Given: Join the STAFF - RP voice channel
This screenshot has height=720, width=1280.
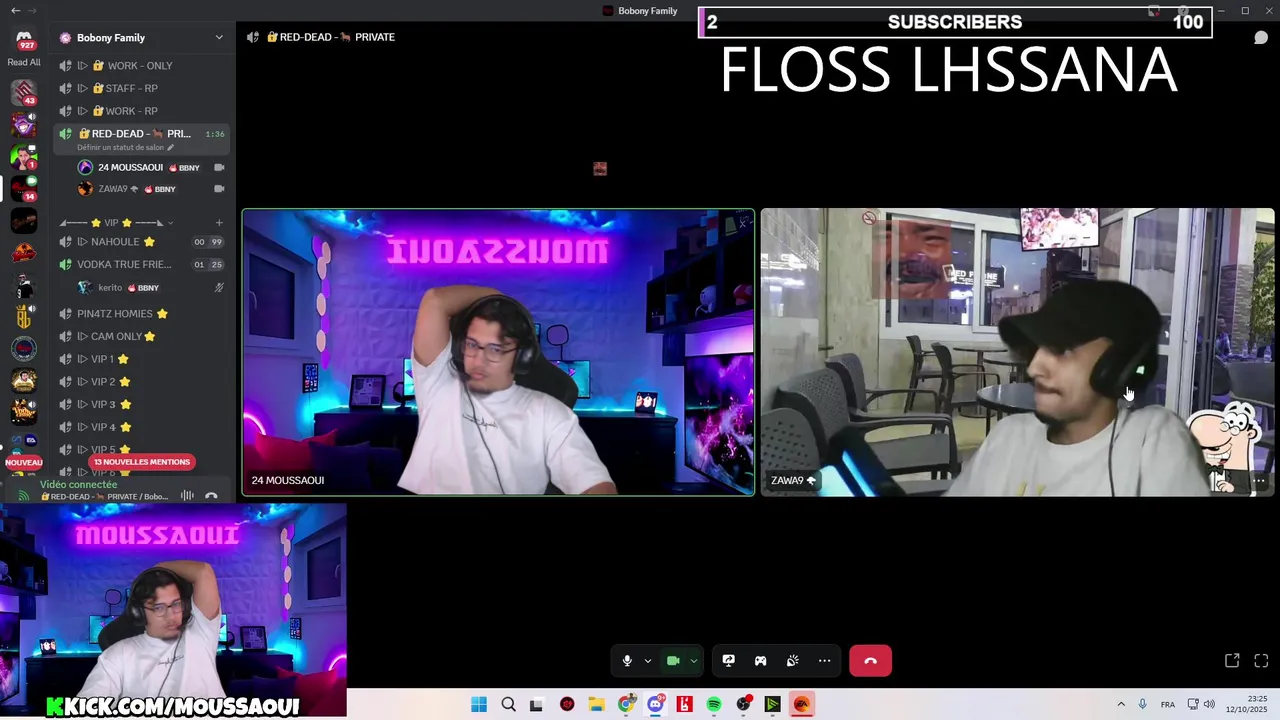Looking at the screenshot, I should coord(140,88).
